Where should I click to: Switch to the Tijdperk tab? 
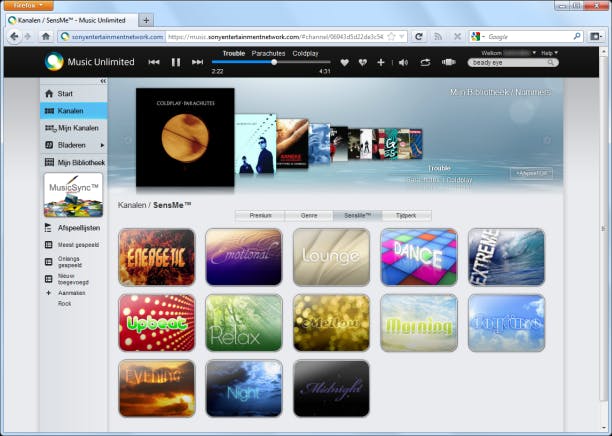pyautogui.click(x=406, y=215)
